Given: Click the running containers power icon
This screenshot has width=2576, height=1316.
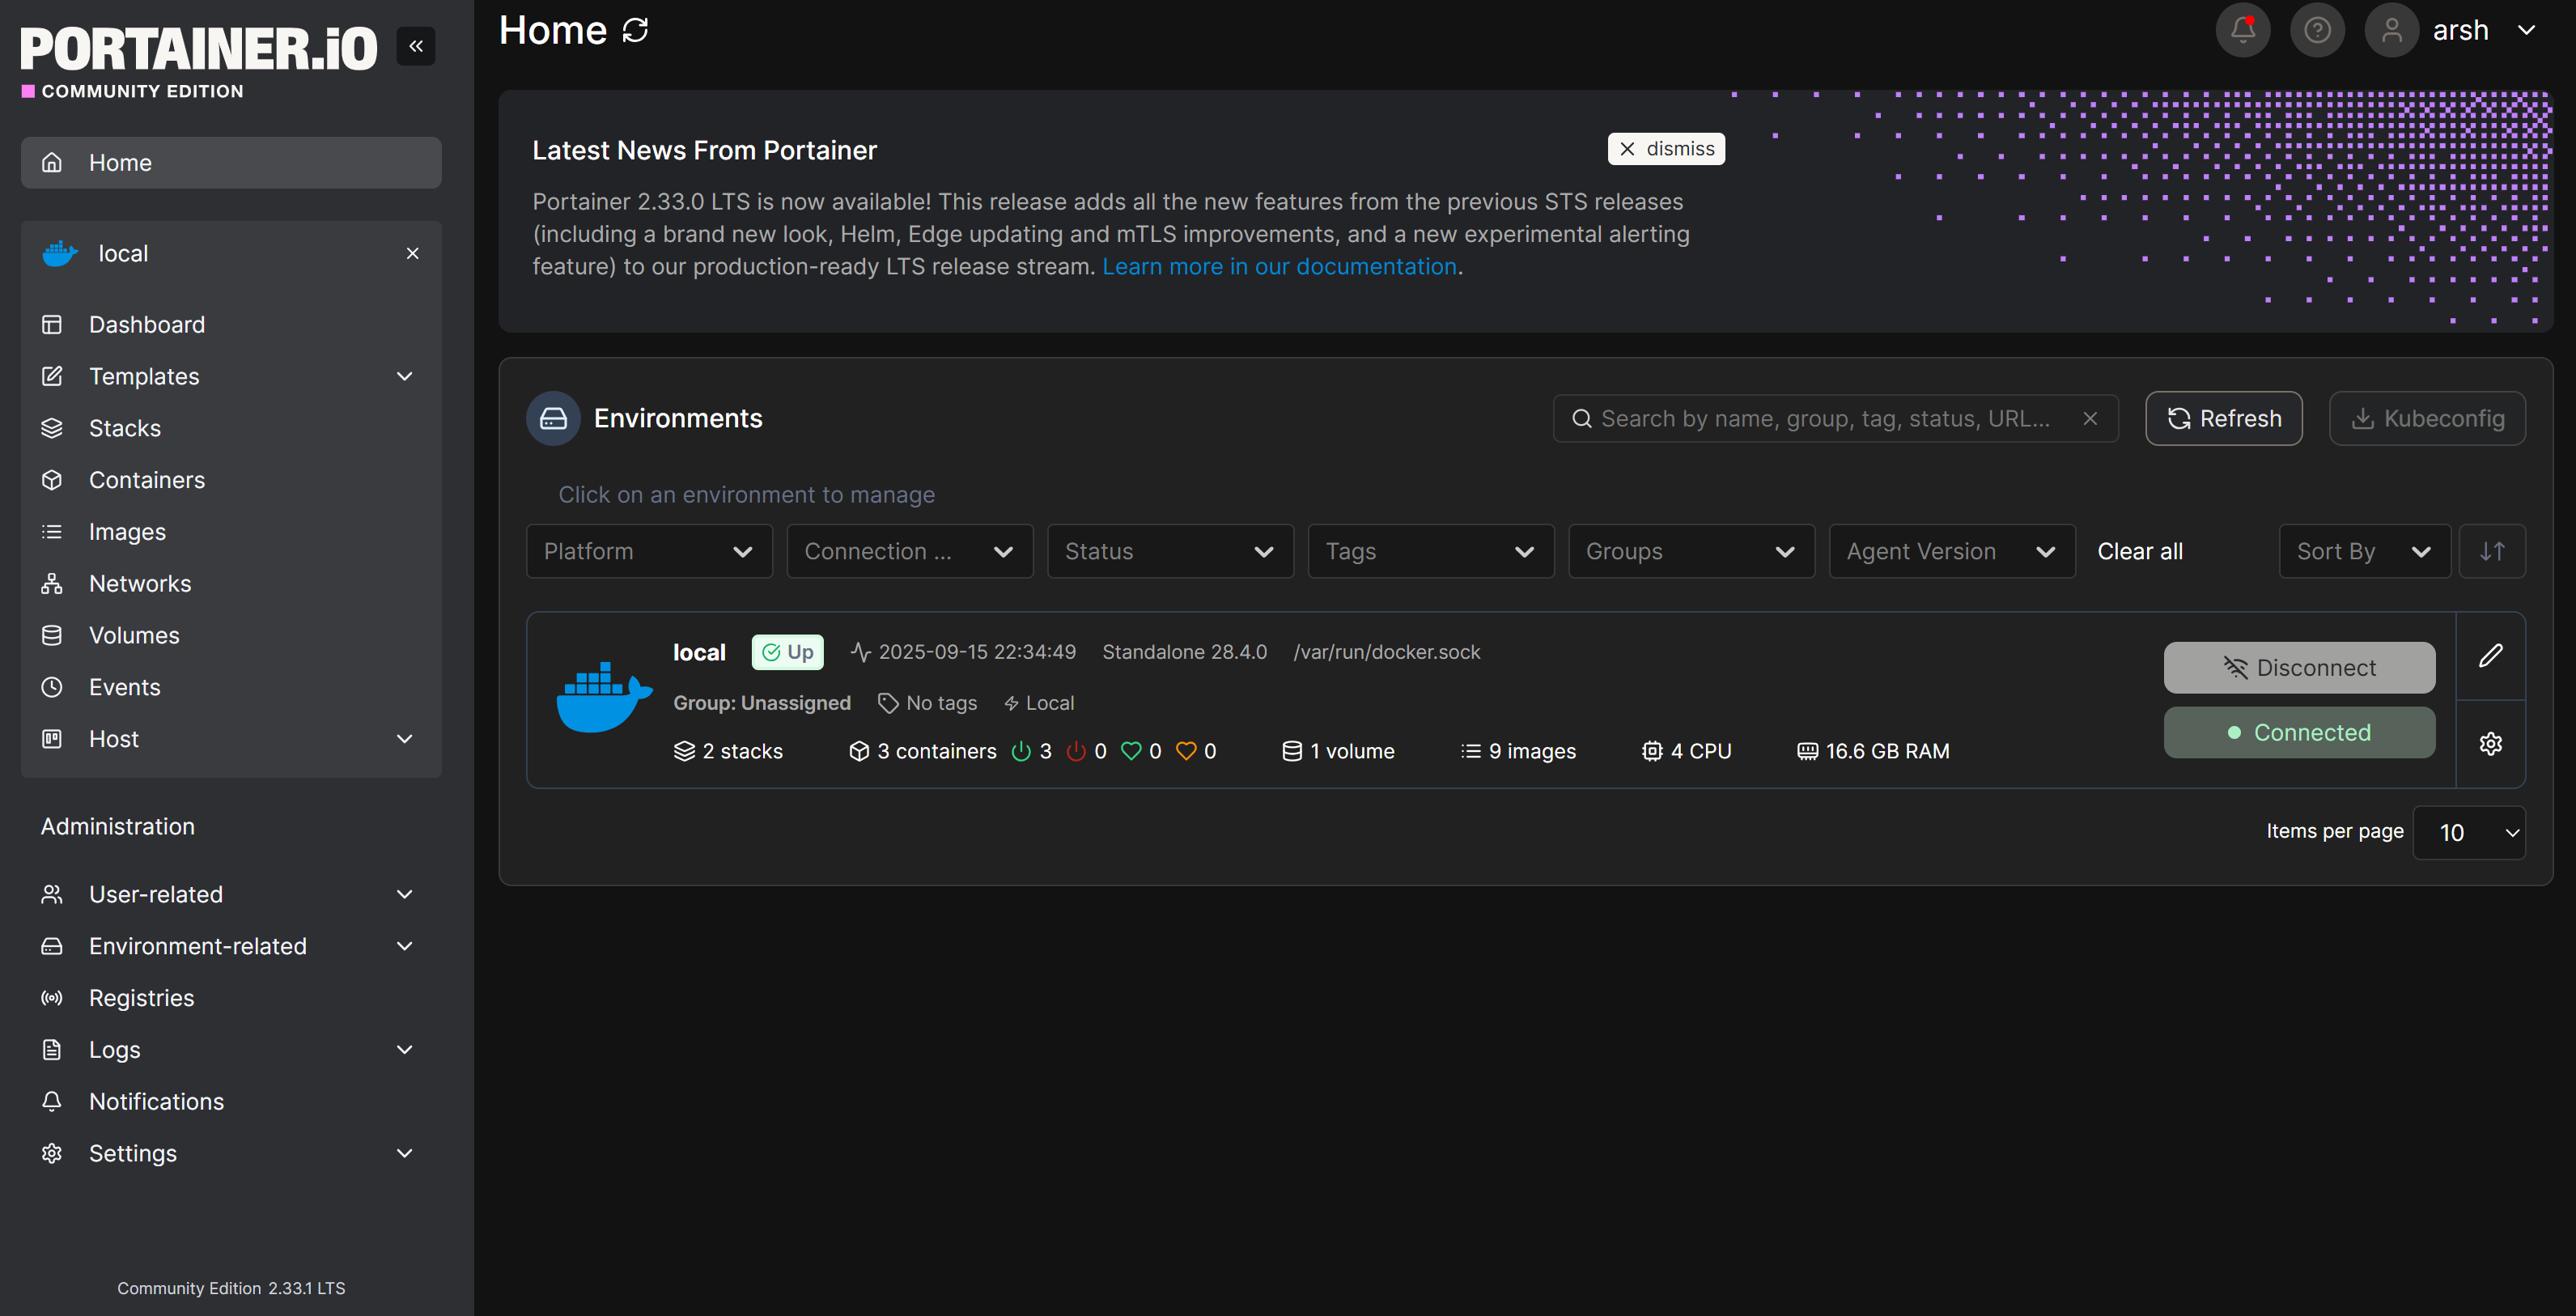Looking at the screenshot, I should click(1021, 752).
